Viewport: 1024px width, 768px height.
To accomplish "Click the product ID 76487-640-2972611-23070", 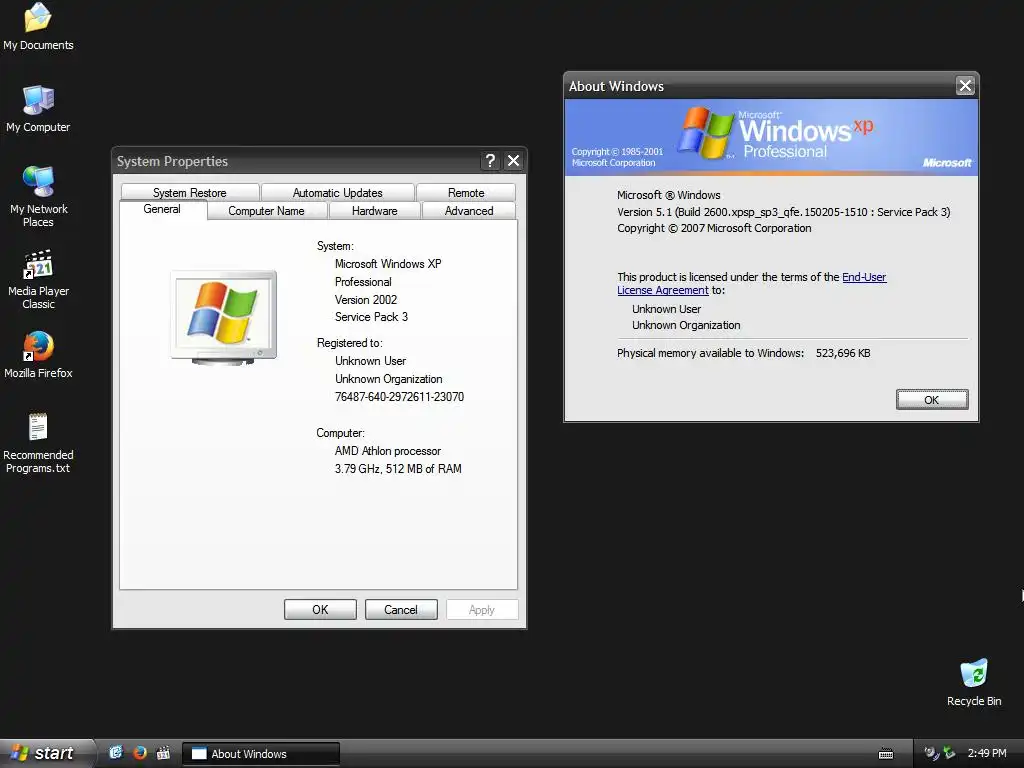I will (399, 396).
